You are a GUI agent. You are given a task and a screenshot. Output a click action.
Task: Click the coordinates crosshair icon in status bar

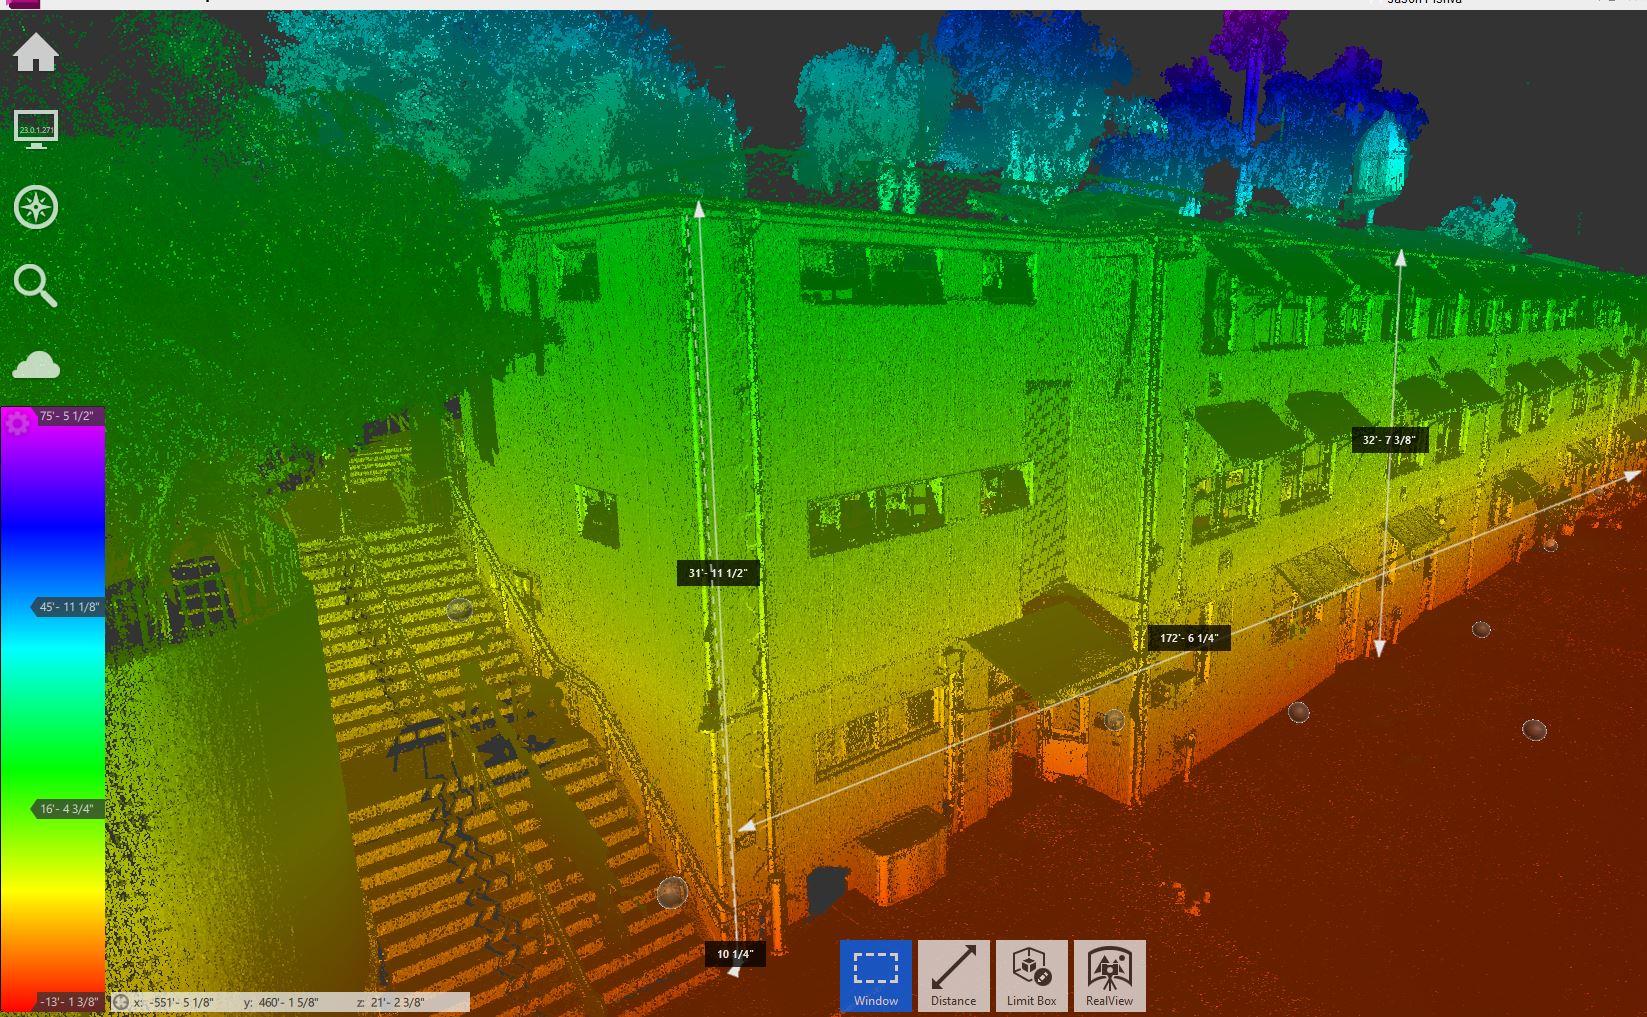pos(121,1002)
